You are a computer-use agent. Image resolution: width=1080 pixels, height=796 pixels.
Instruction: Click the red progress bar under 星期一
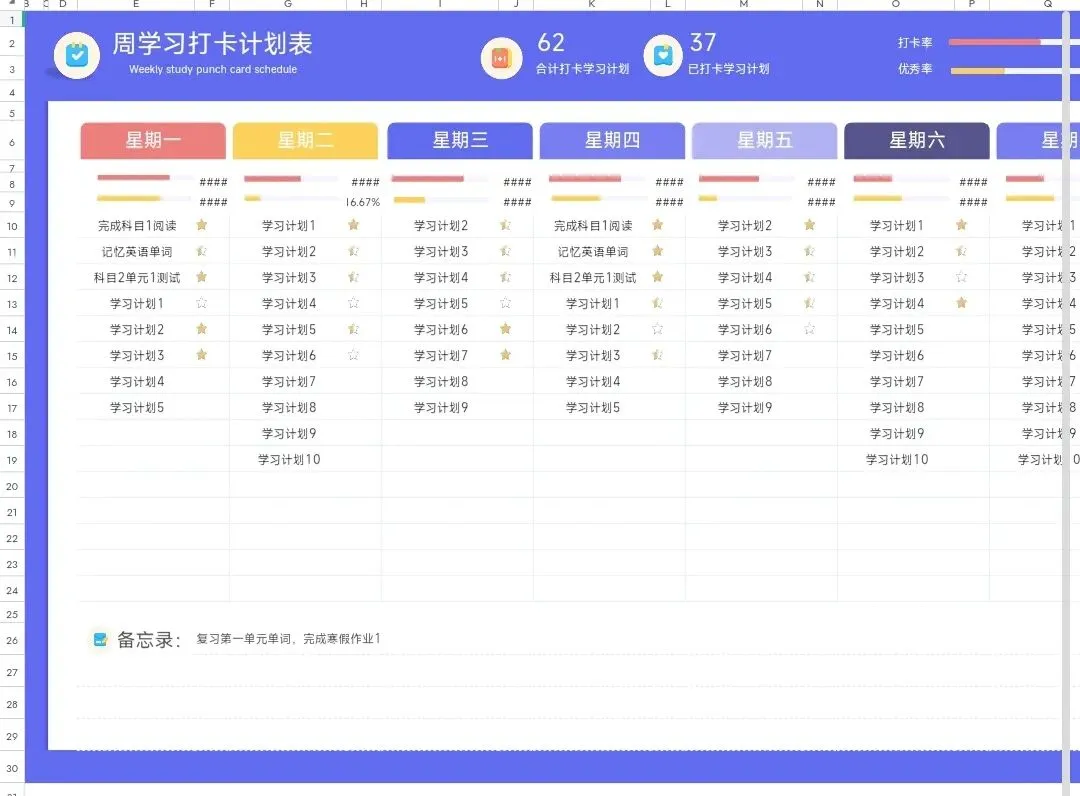(x=133, y=178)
